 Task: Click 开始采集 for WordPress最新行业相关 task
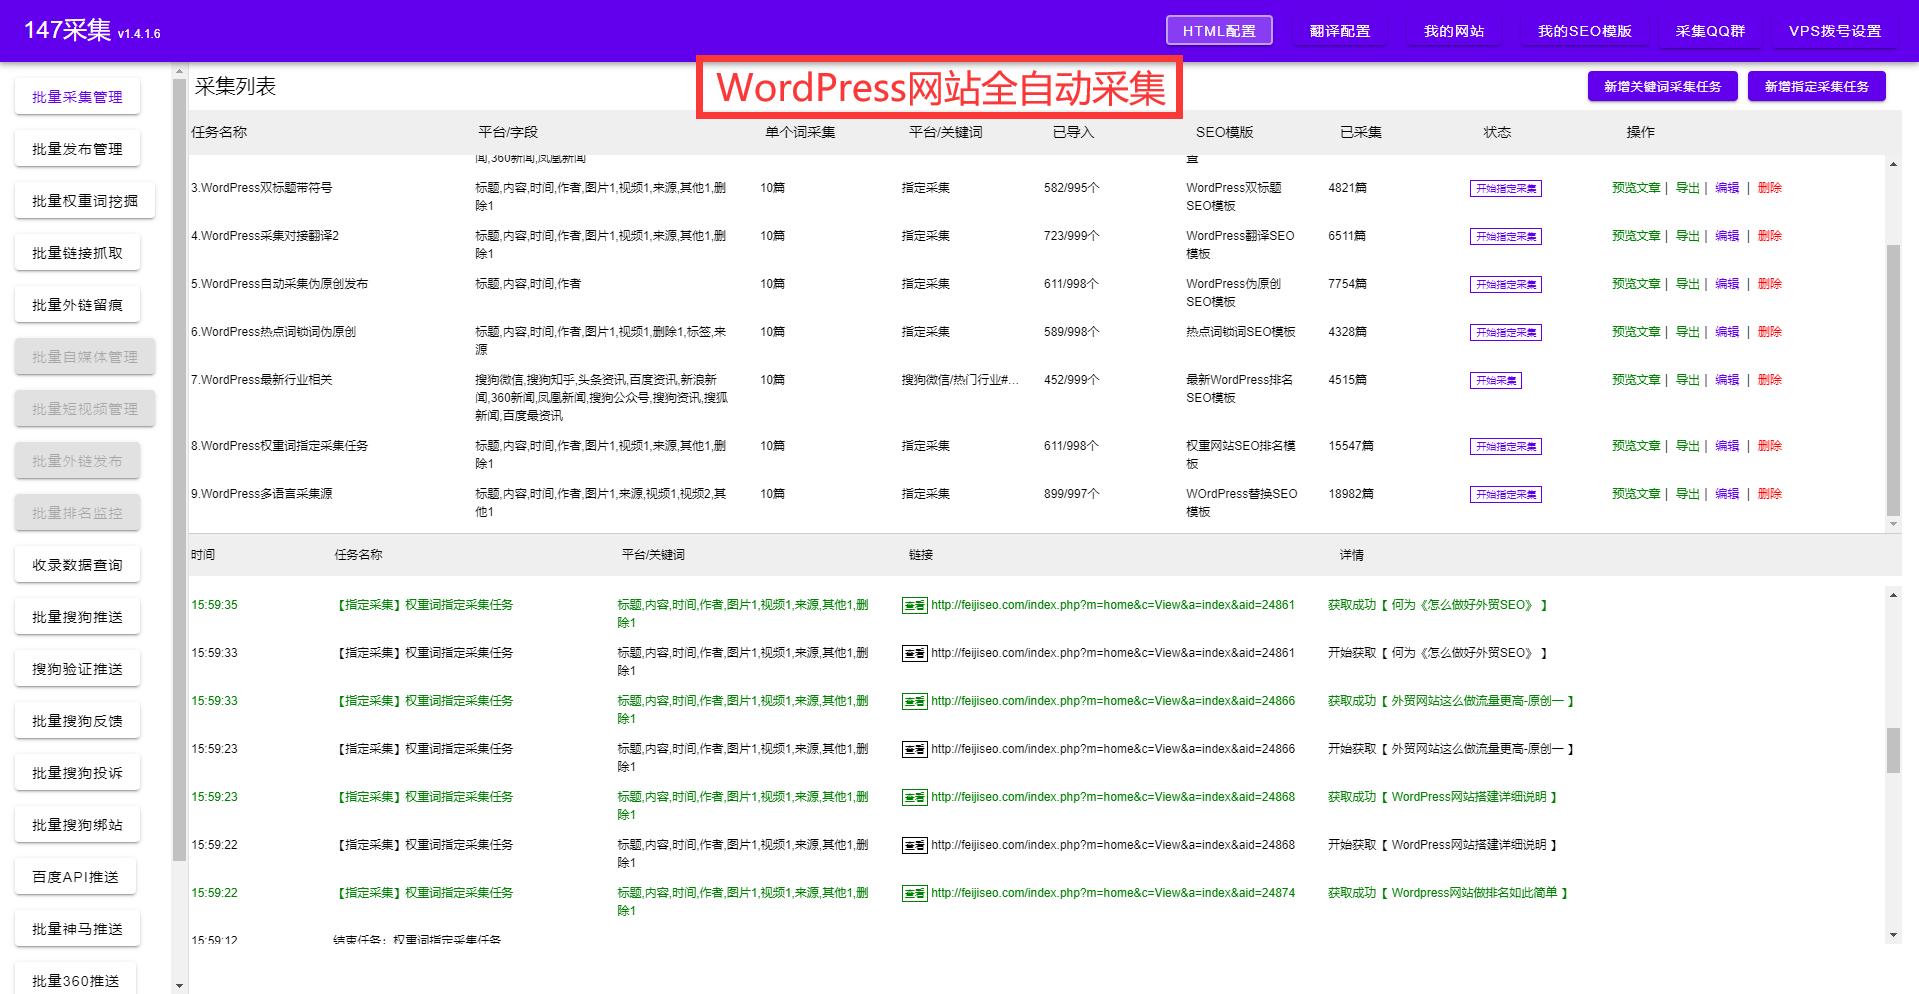click(1494, 380)
